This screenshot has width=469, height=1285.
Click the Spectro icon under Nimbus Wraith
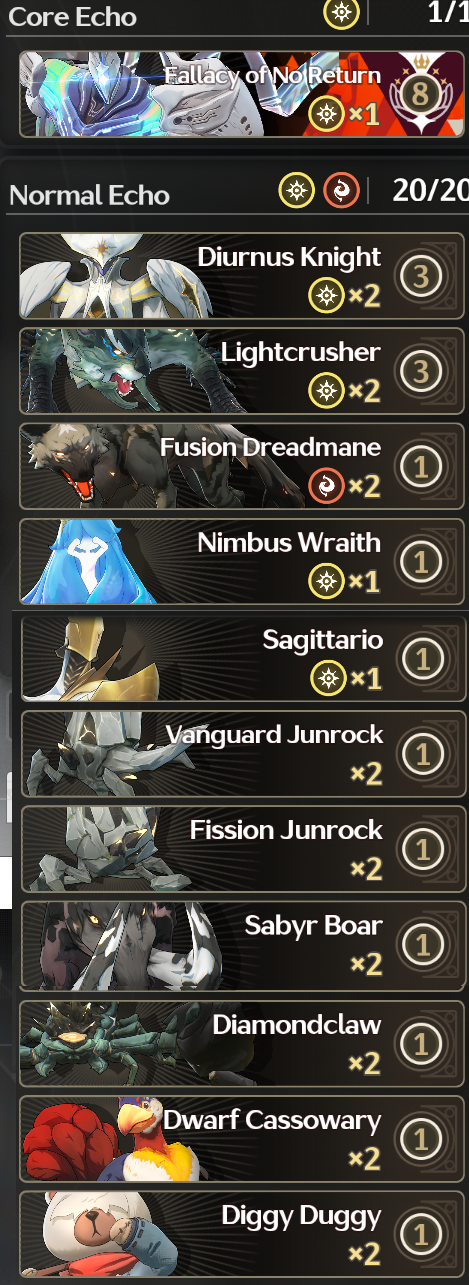coord(325,582)
